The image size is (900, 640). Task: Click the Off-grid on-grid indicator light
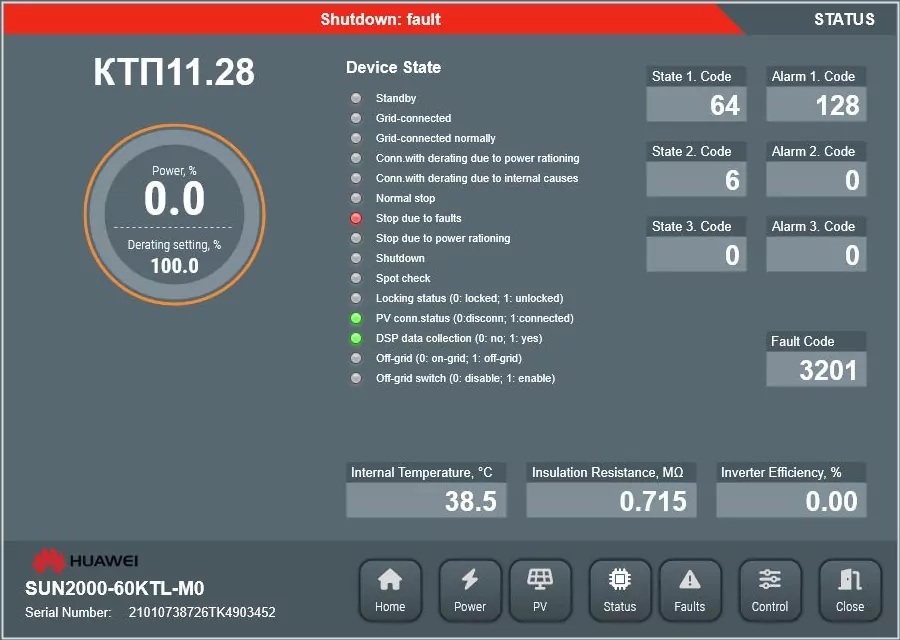pyautogui.click(x=356, y=358)
